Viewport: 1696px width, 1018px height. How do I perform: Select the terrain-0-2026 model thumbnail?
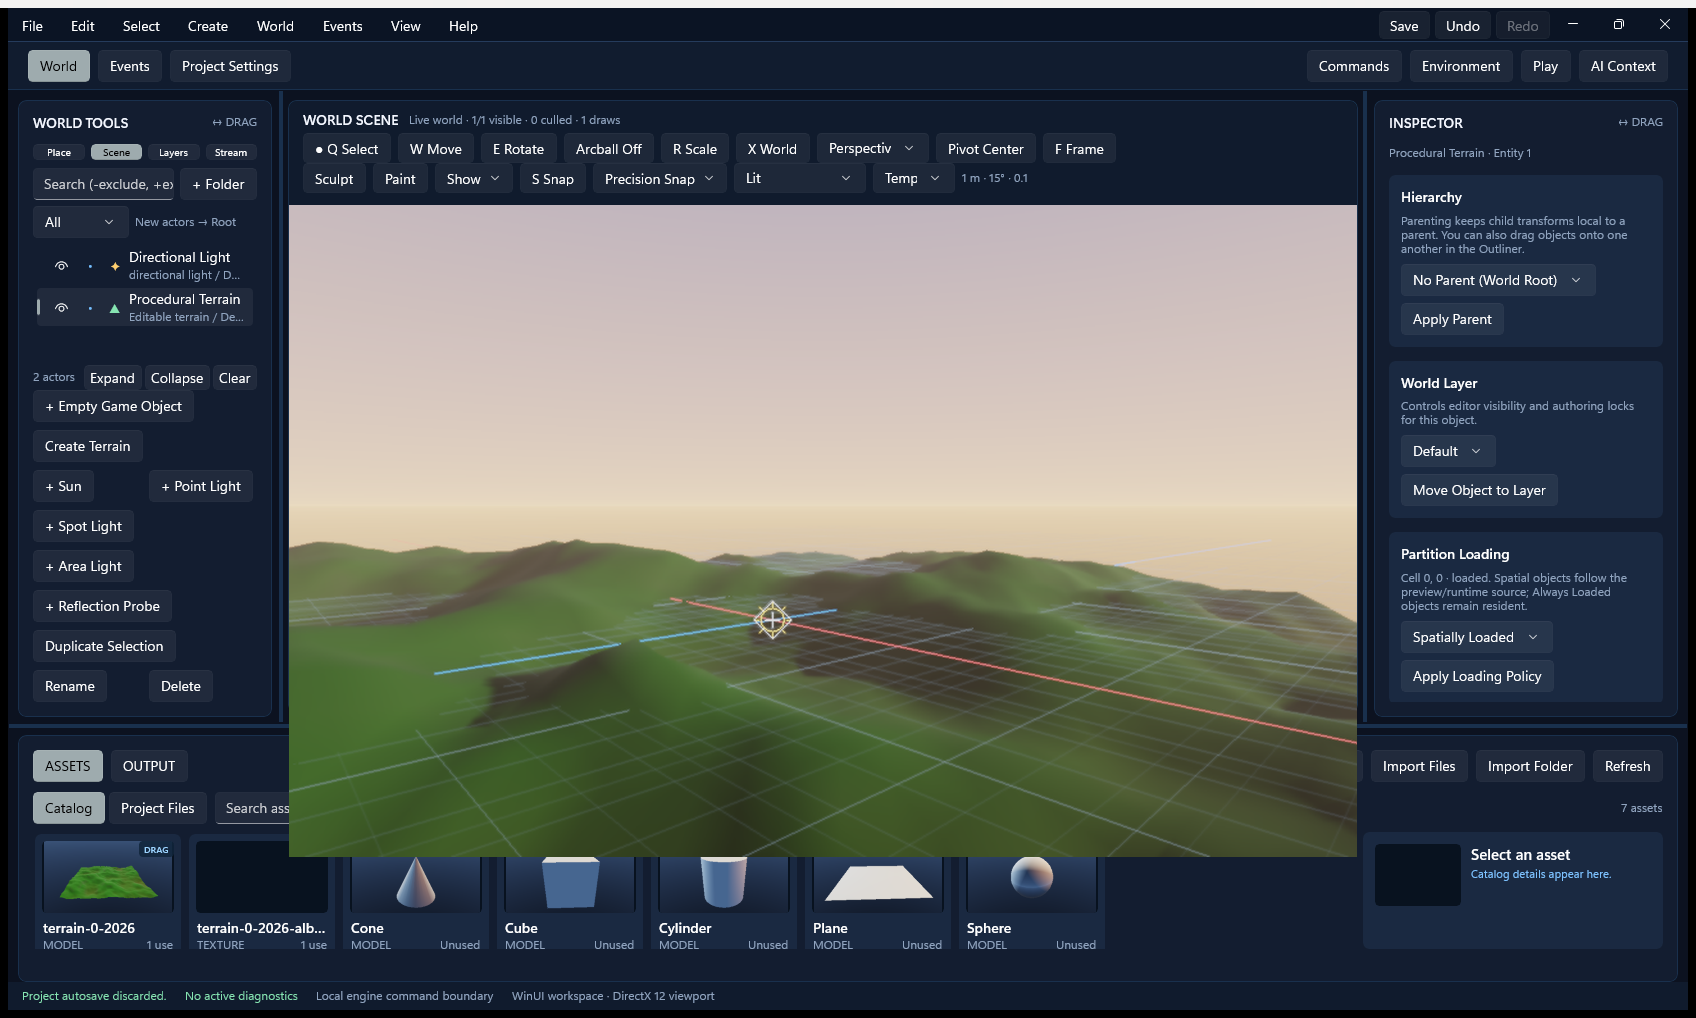(108, 876)
